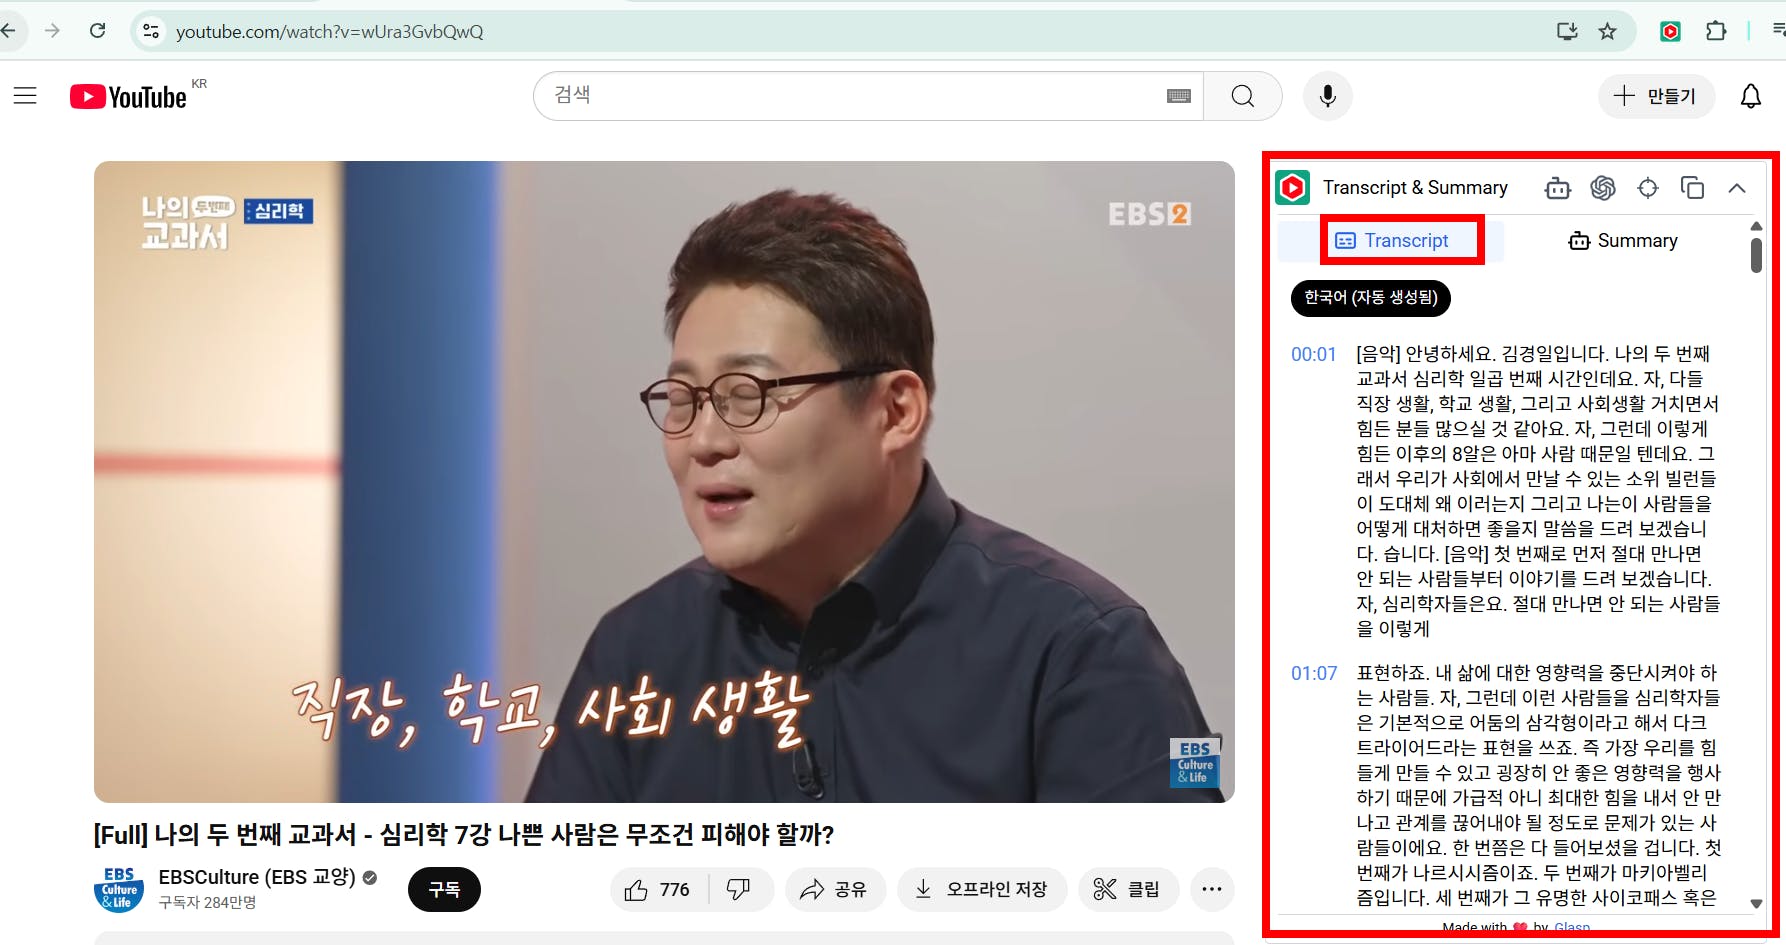Like the video with 776 likes
Image resolution: width=1786 pixels, height=945 pixels.
657,890
